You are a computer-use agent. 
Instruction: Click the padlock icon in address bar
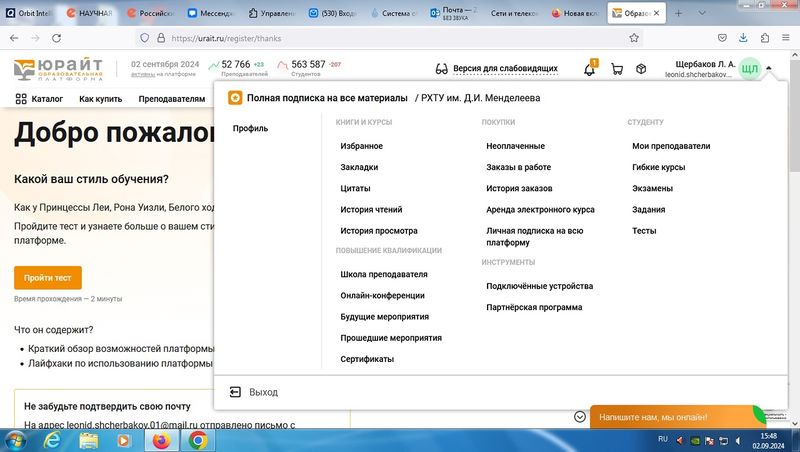click(x=161, y=38)
